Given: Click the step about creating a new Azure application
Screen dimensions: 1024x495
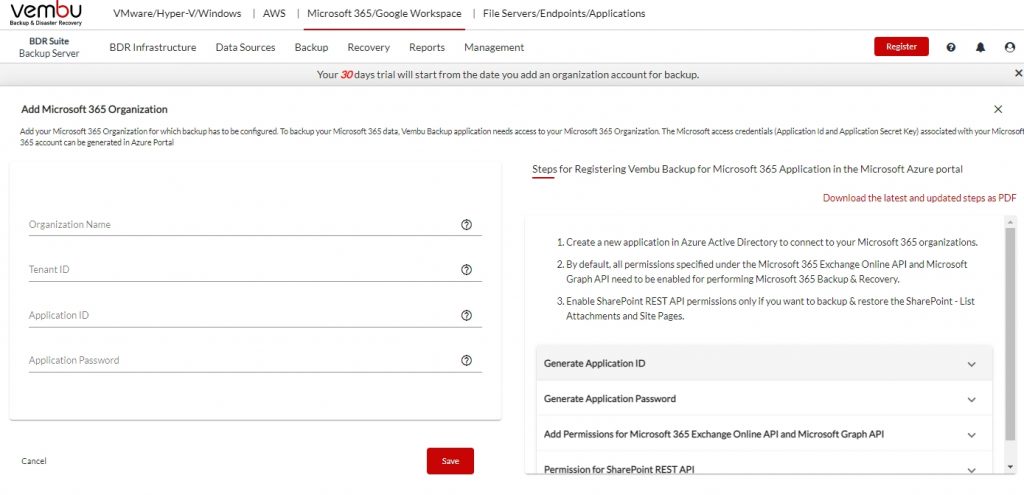Looking at the screenshot, I should tap(772, 242).
